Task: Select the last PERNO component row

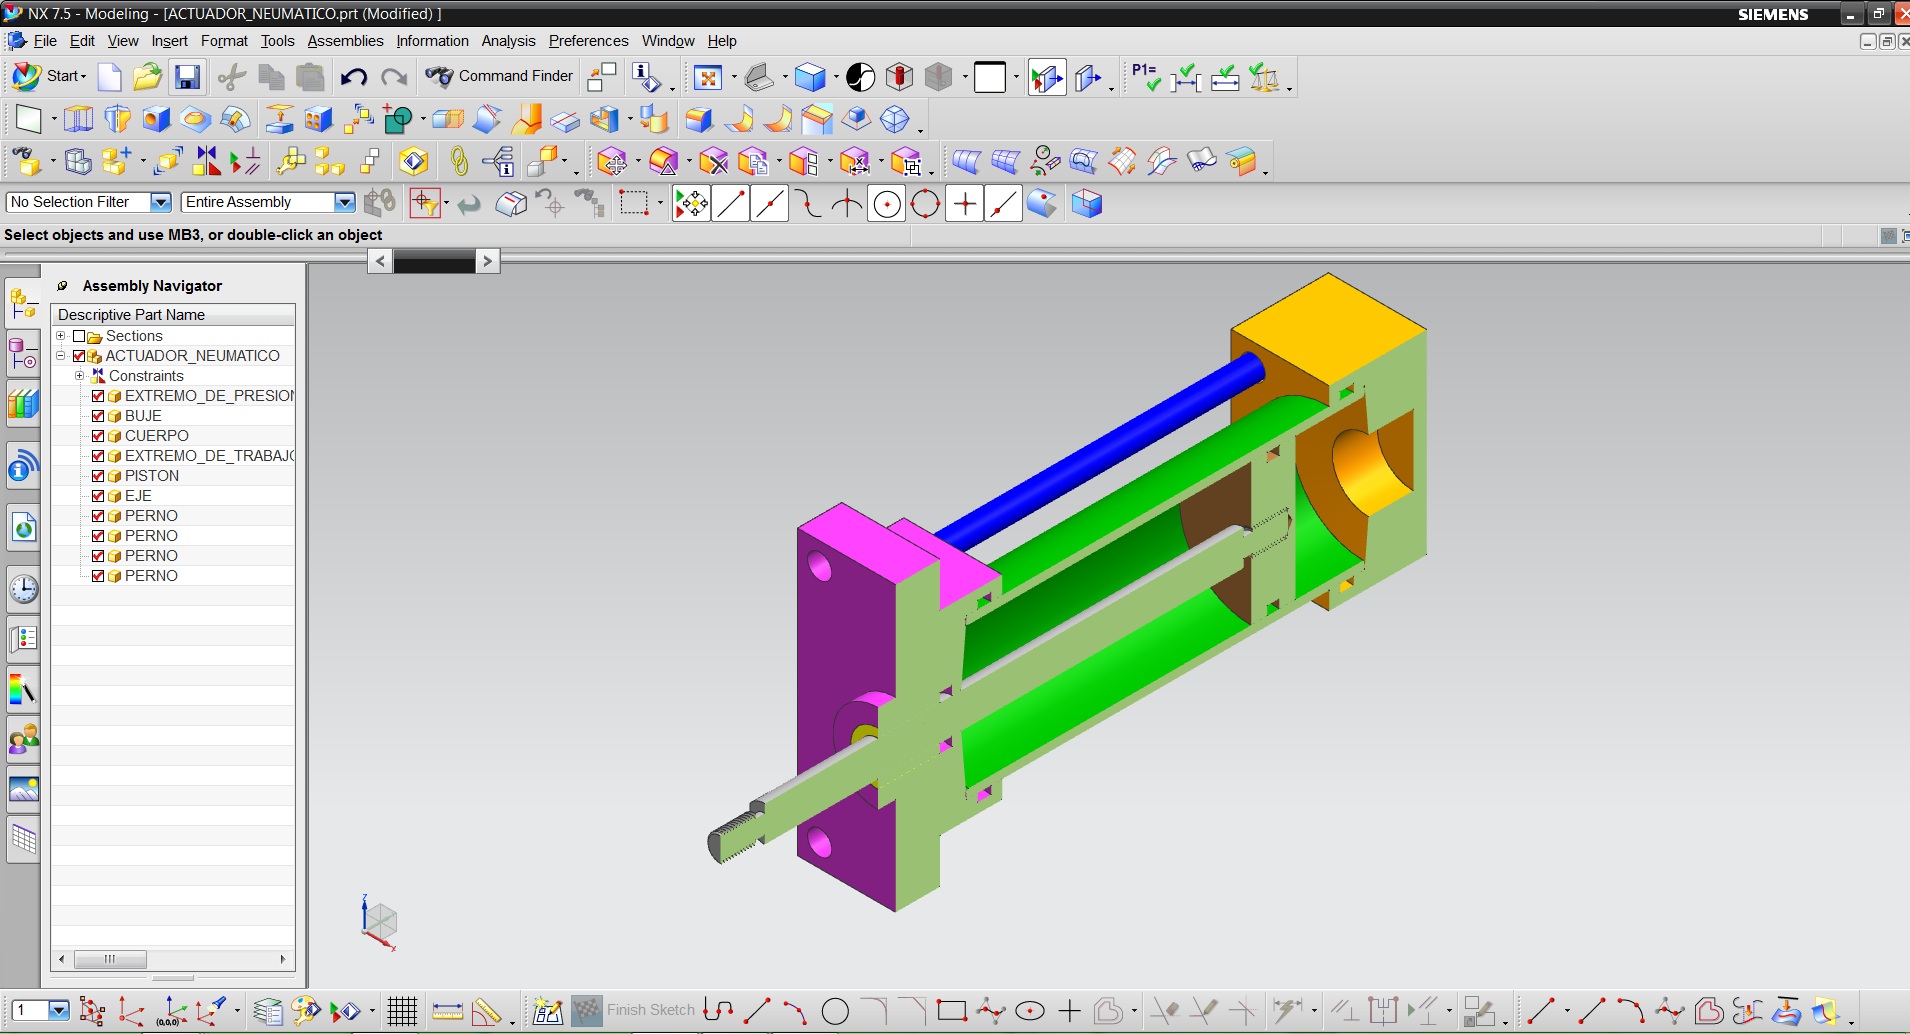Action: (x=174, y=576)
